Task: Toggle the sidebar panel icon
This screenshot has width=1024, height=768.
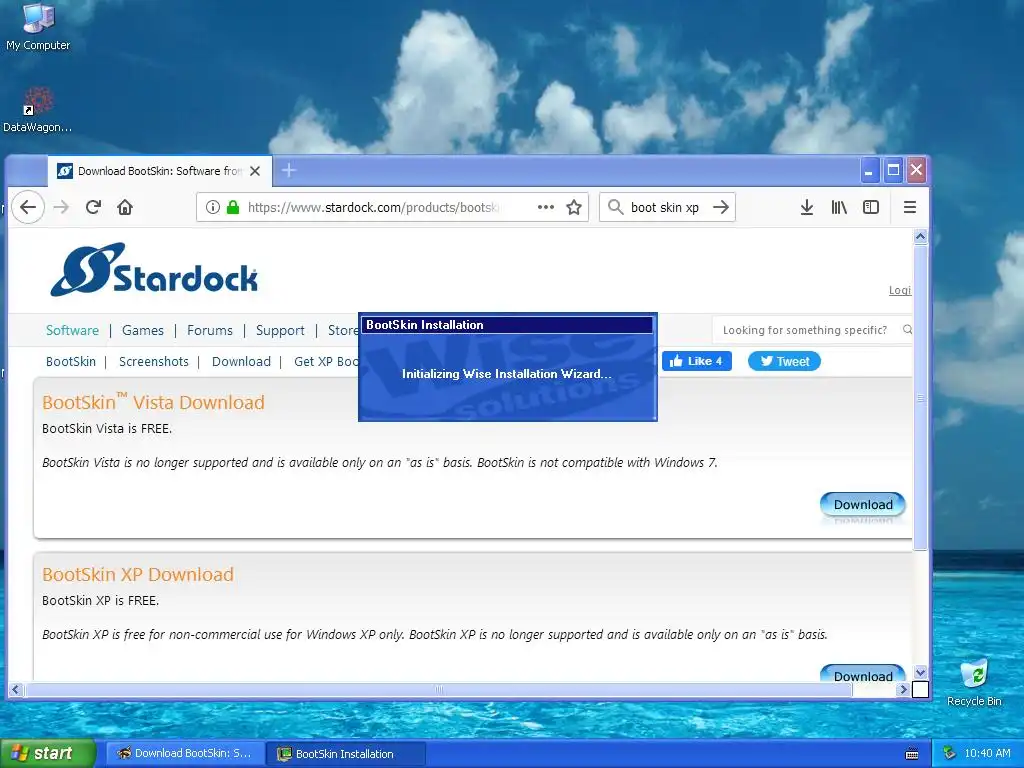Action: pyautogui.click(x=871, y=207)
